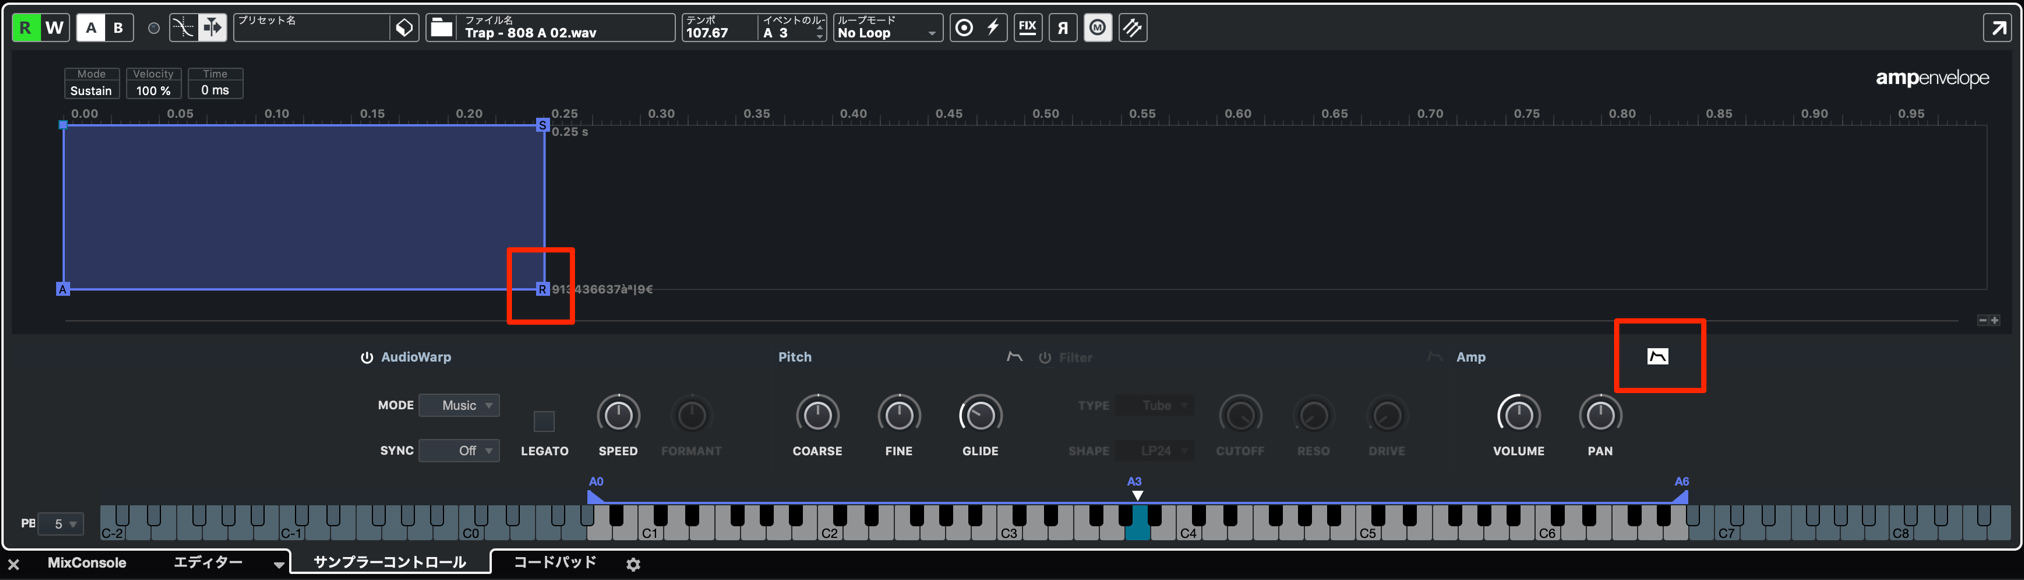Click the VOLUME knob

click(1518, 415)
